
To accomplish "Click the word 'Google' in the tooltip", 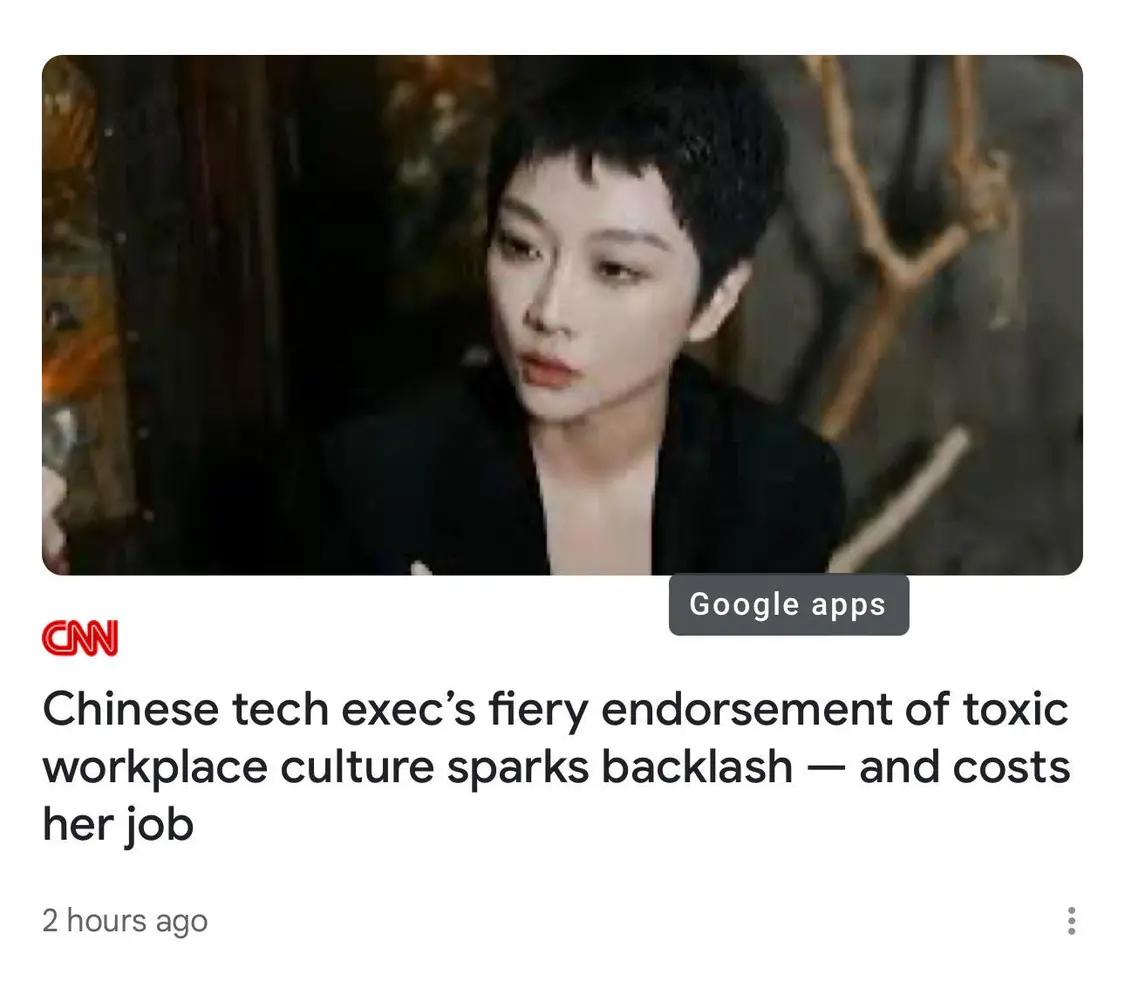I will 744,605.
